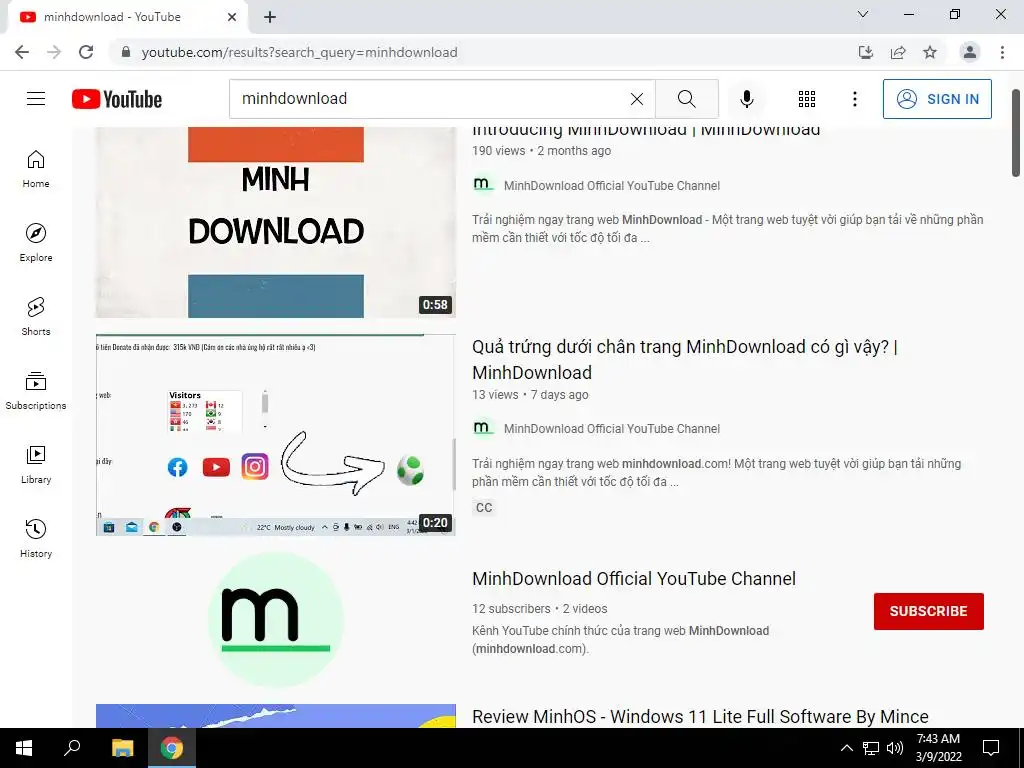Open the notification center
The height and width of the screenshot is (768, 1024).
pyautogui.click(x=991, y=748)
